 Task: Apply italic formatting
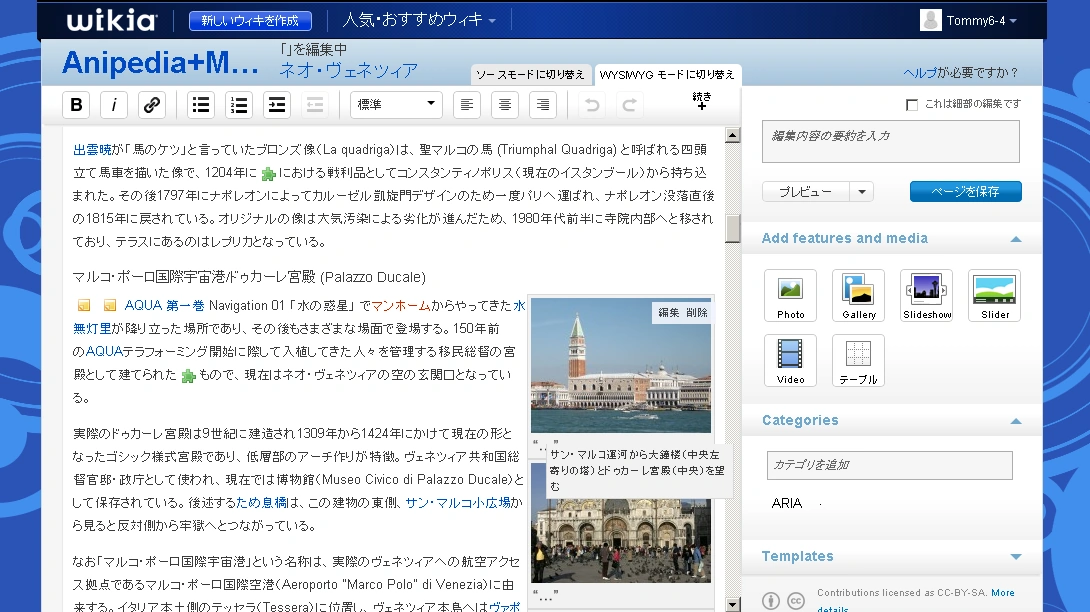(x=114, y=105)
